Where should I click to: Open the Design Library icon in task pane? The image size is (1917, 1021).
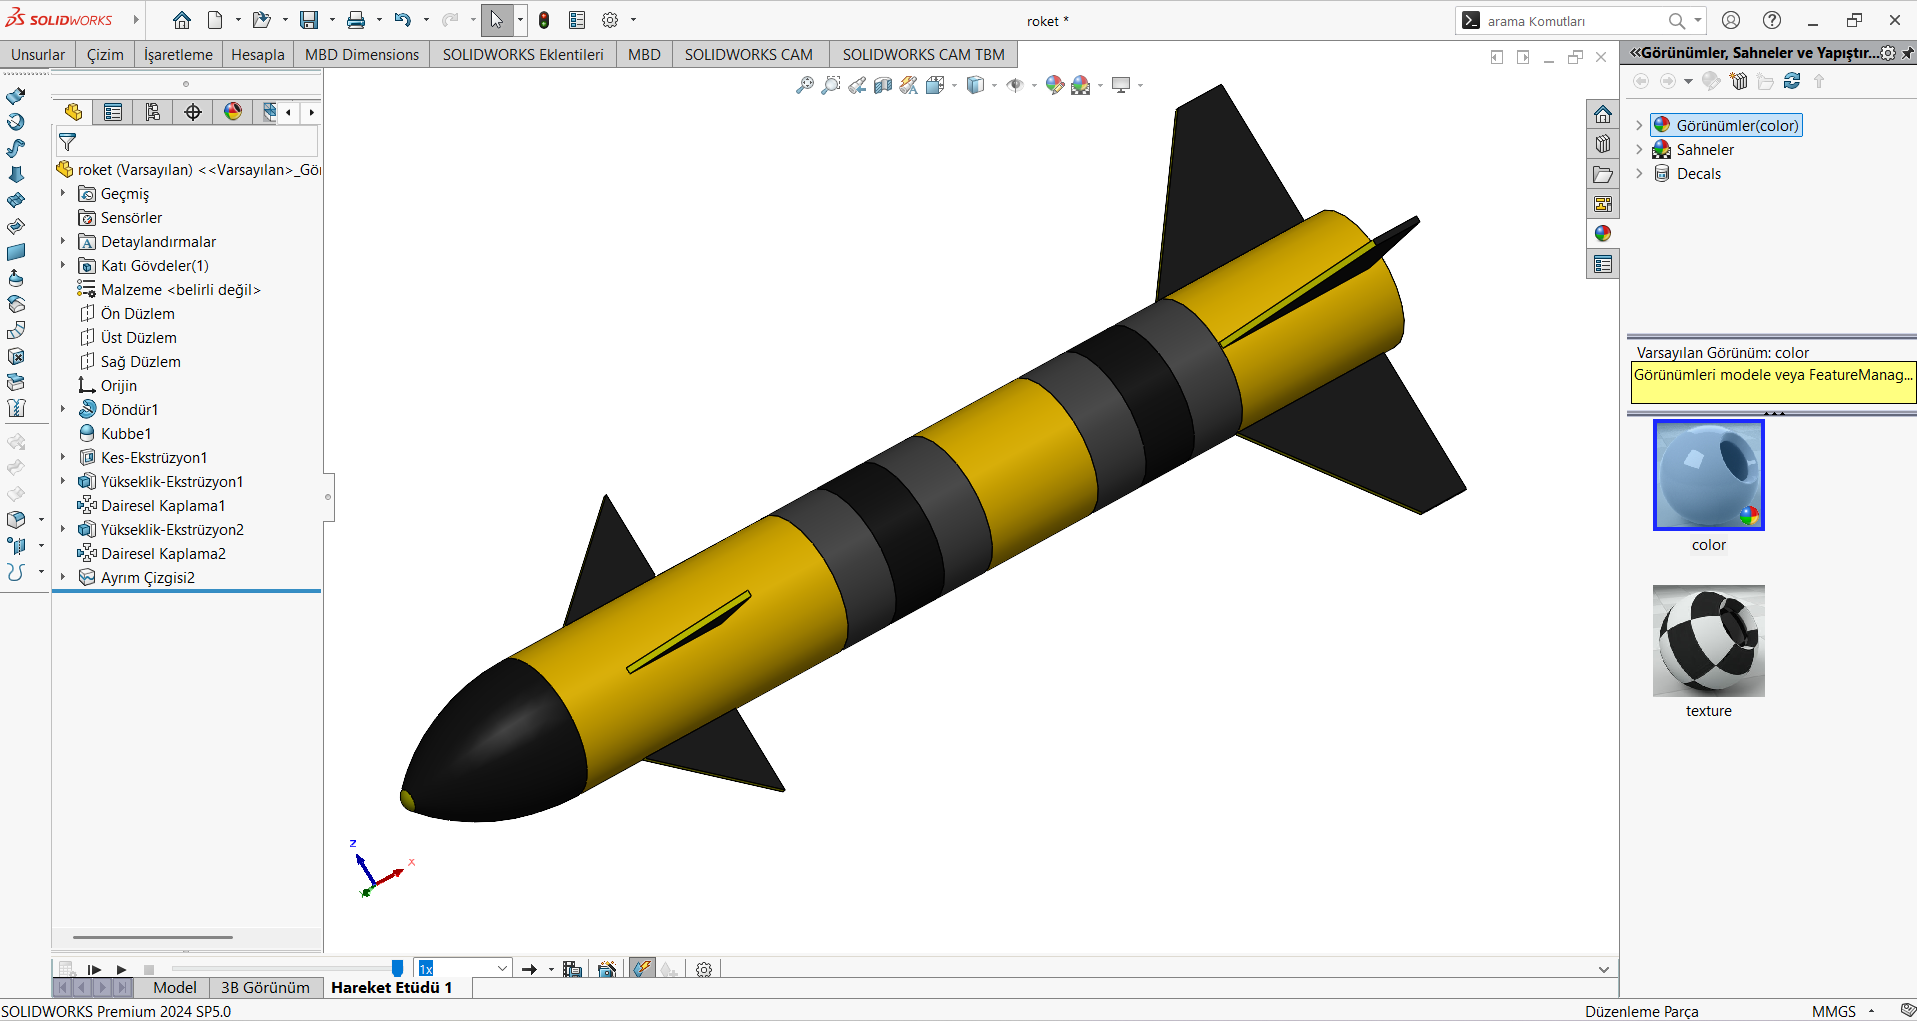click(x=1603, y=144)
